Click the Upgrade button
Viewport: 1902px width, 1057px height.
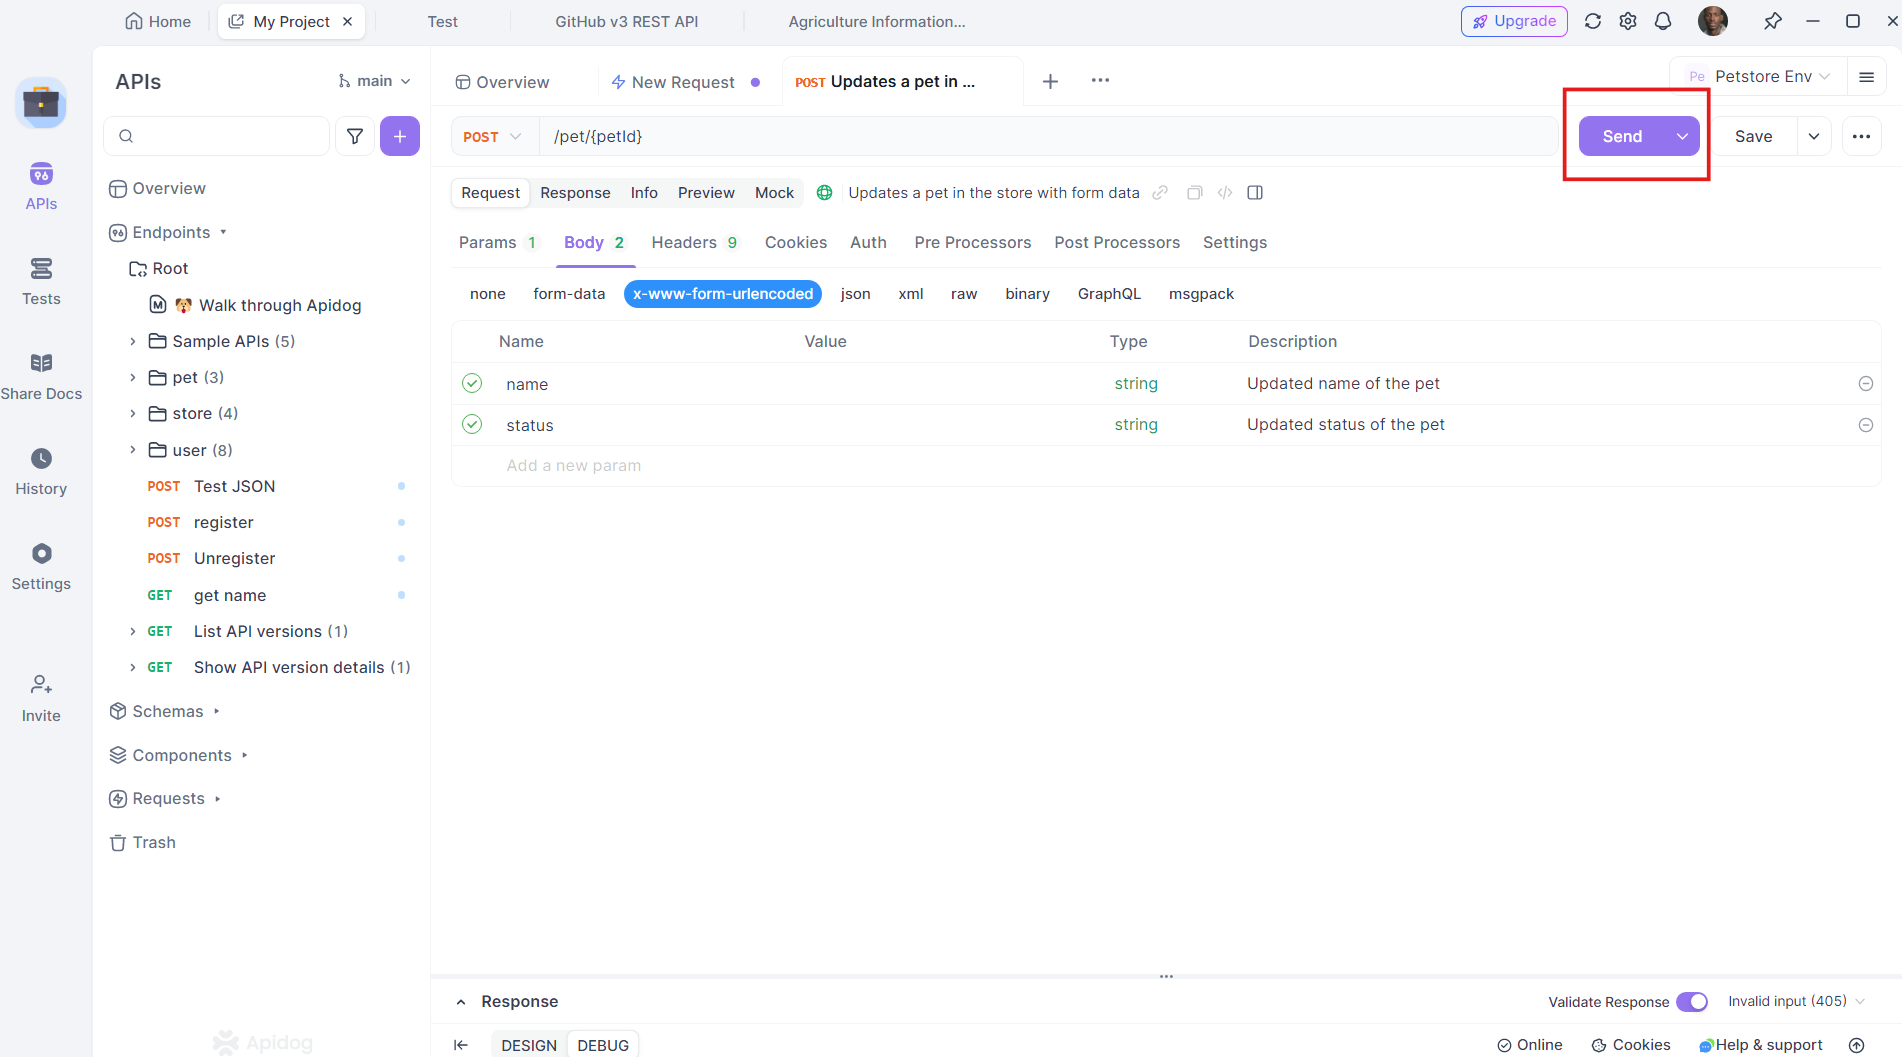click(1514, 21)
